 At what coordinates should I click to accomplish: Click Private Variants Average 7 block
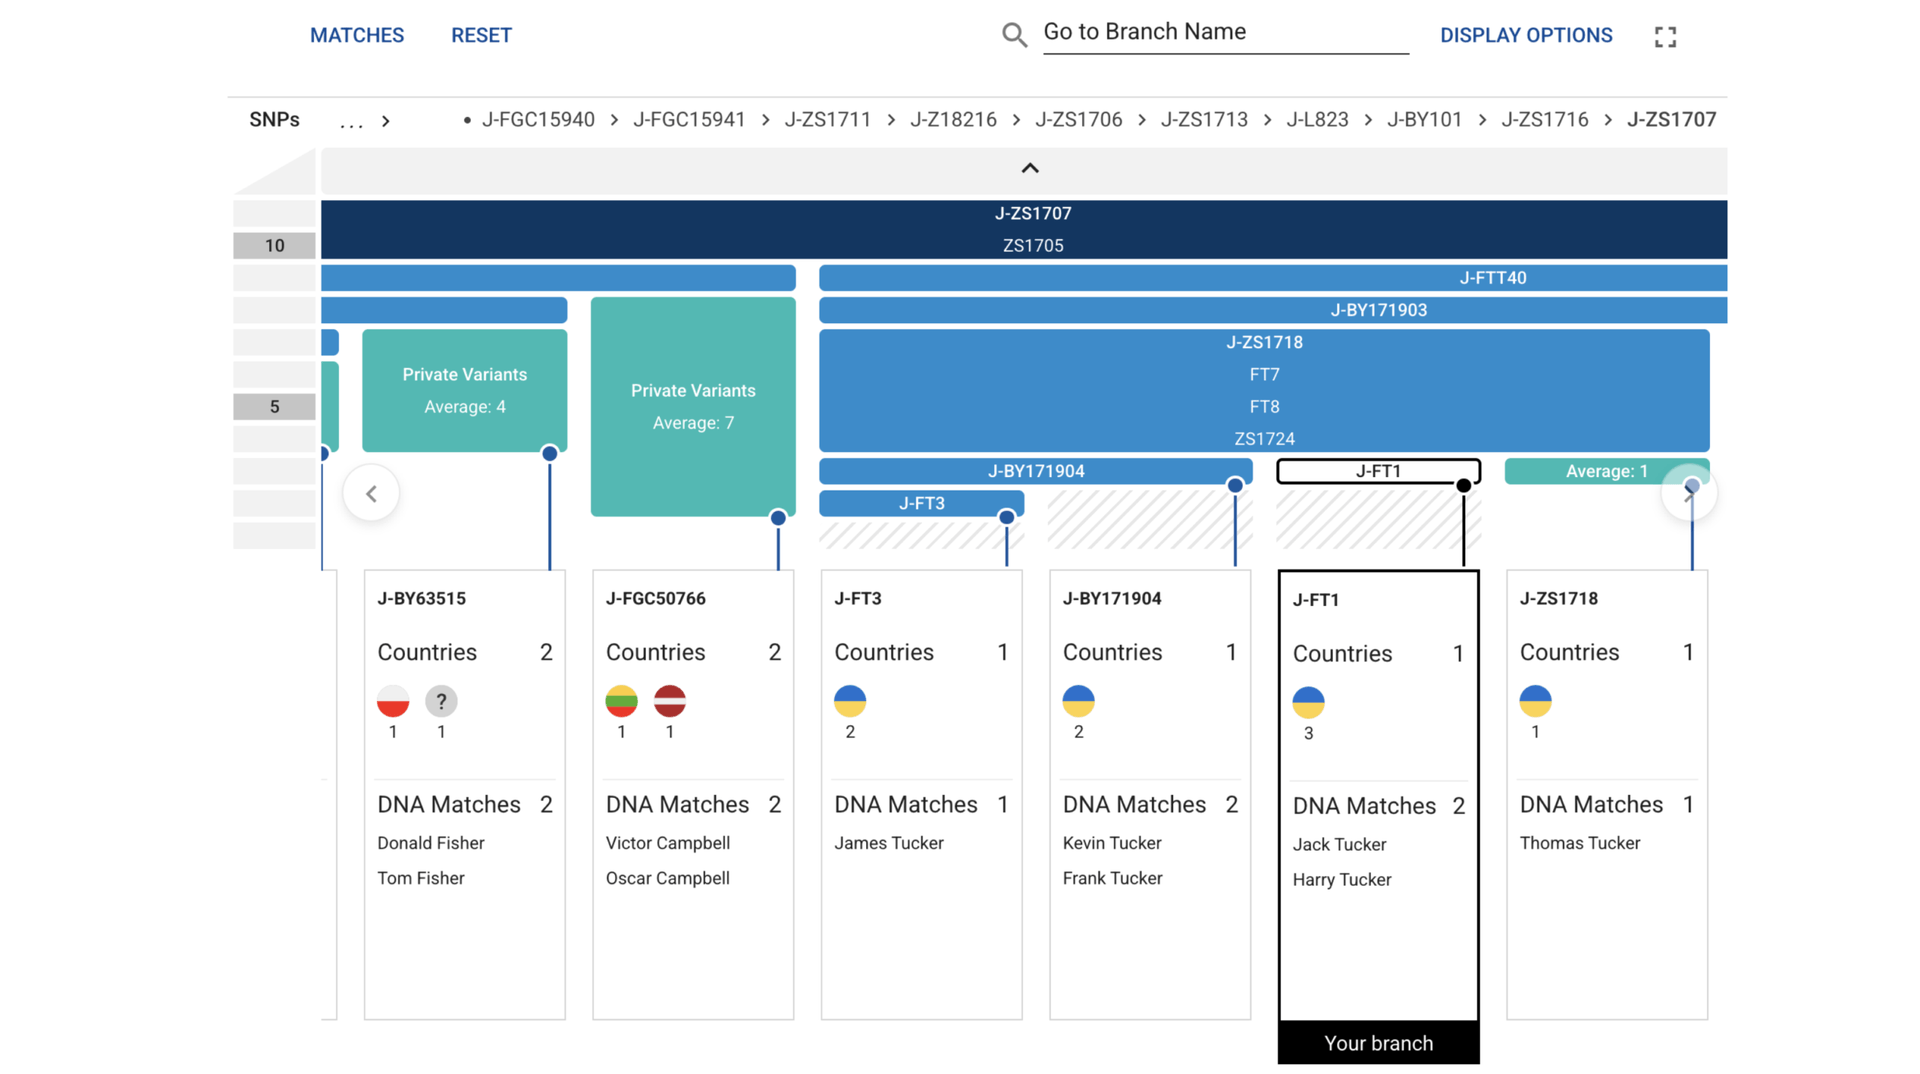click(693, 407)
